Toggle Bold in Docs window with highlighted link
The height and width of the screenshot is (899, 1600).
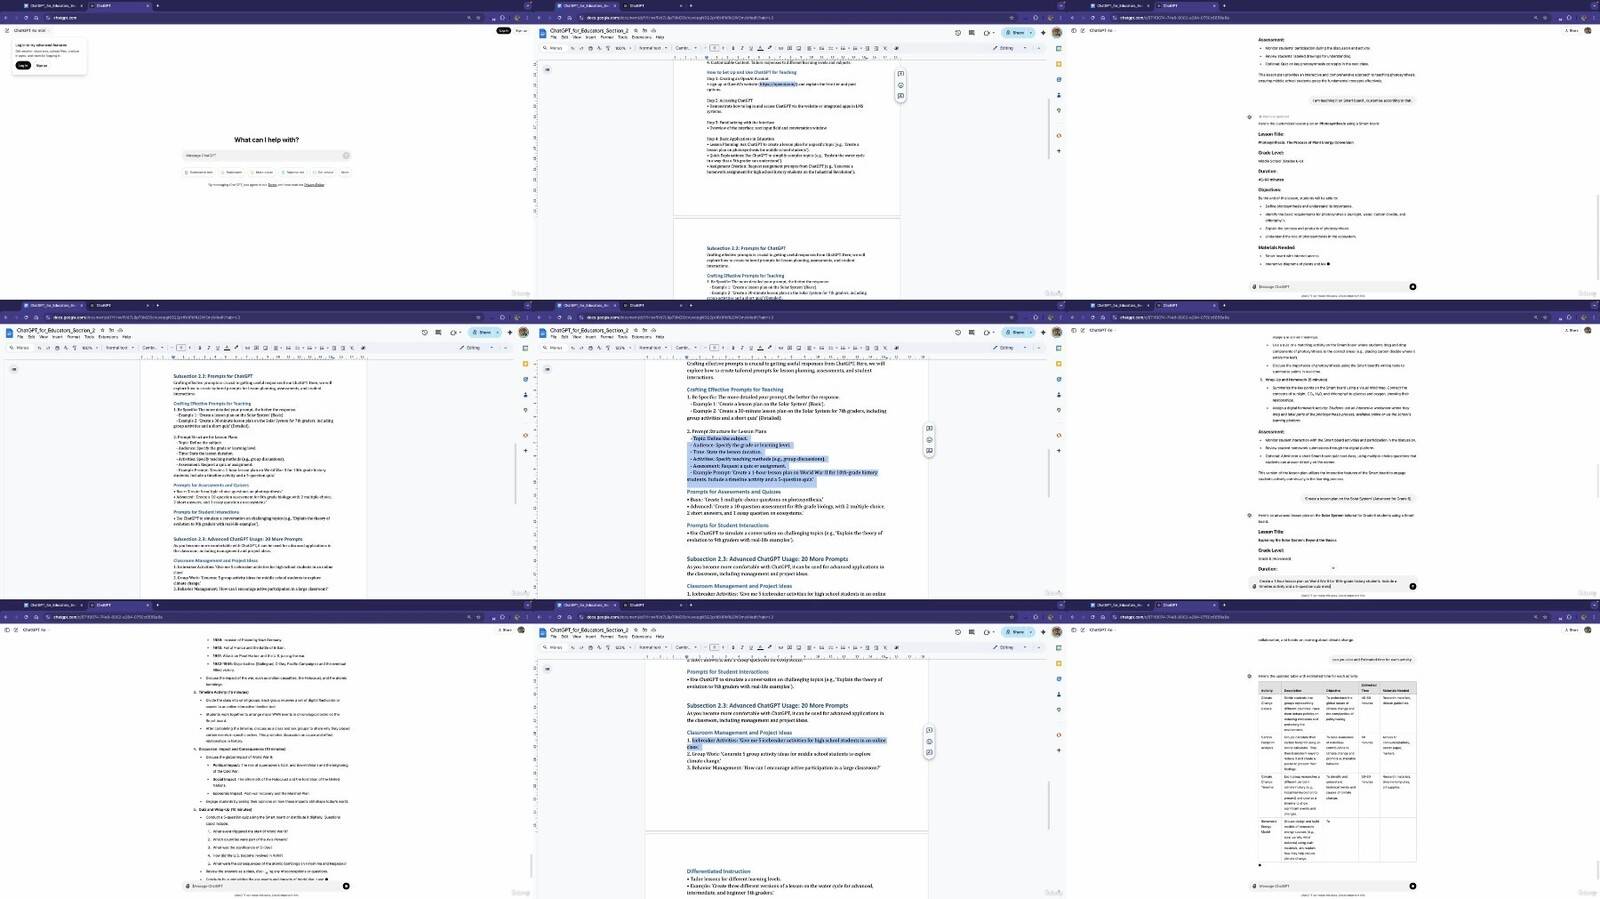[x=732, y=48]
